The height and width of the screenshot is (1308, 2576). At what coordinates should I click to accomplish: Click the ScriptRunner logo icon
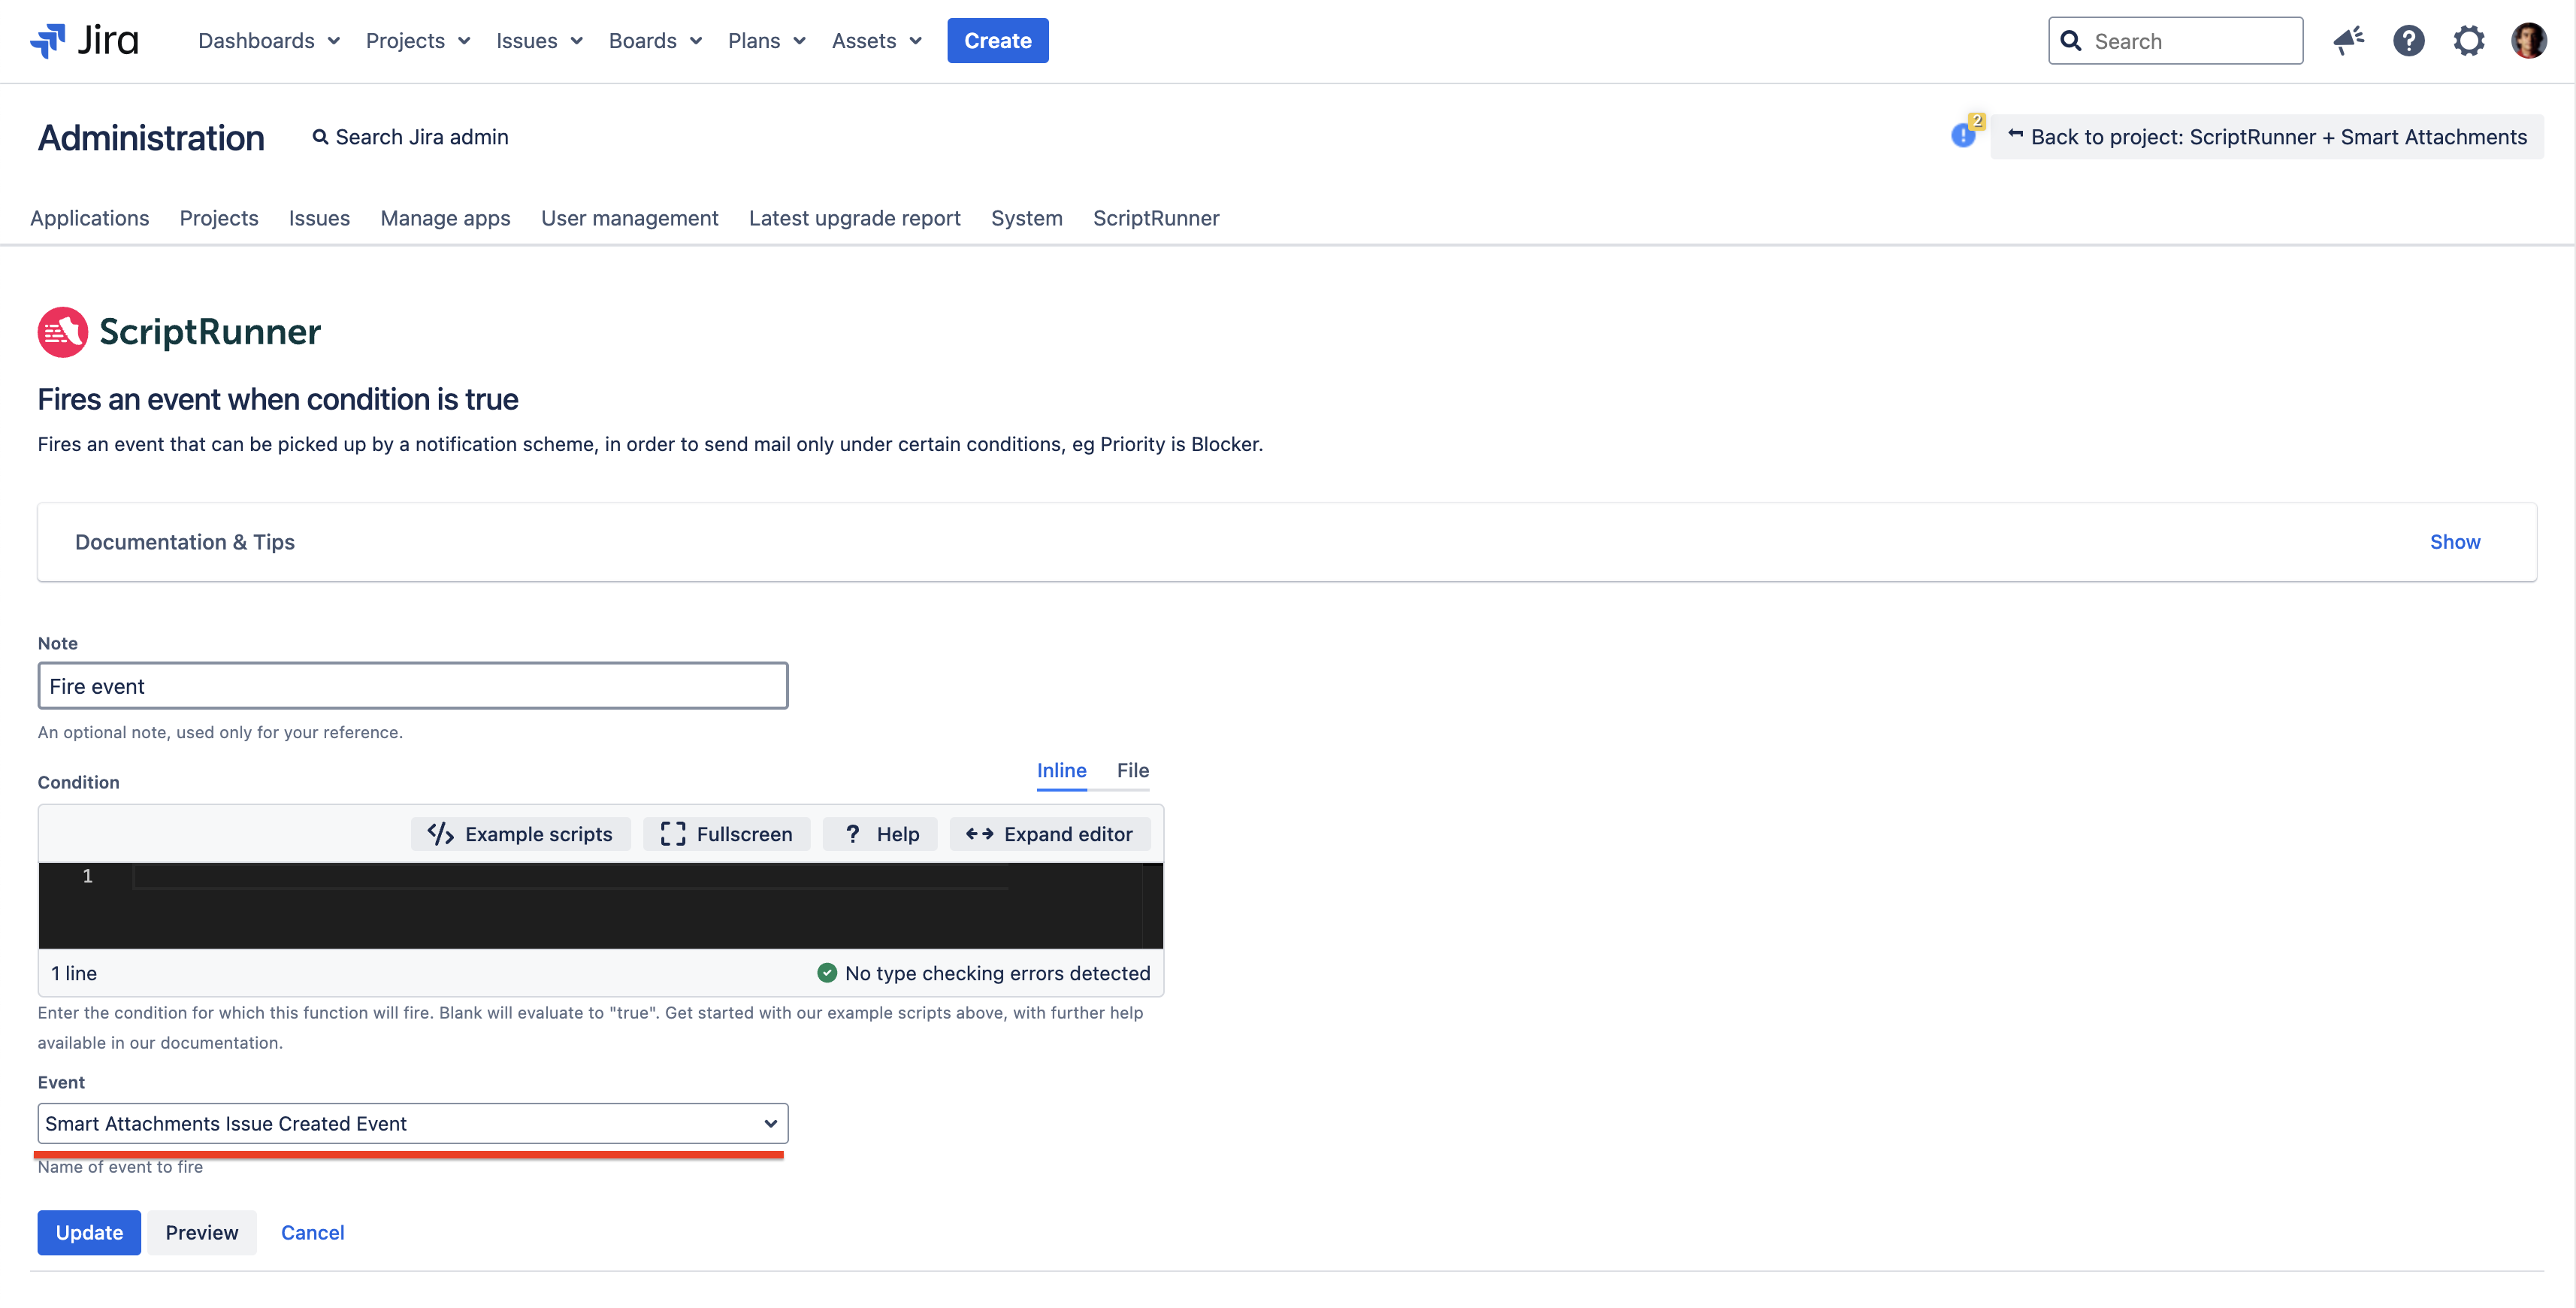click(x=63, y=332)
